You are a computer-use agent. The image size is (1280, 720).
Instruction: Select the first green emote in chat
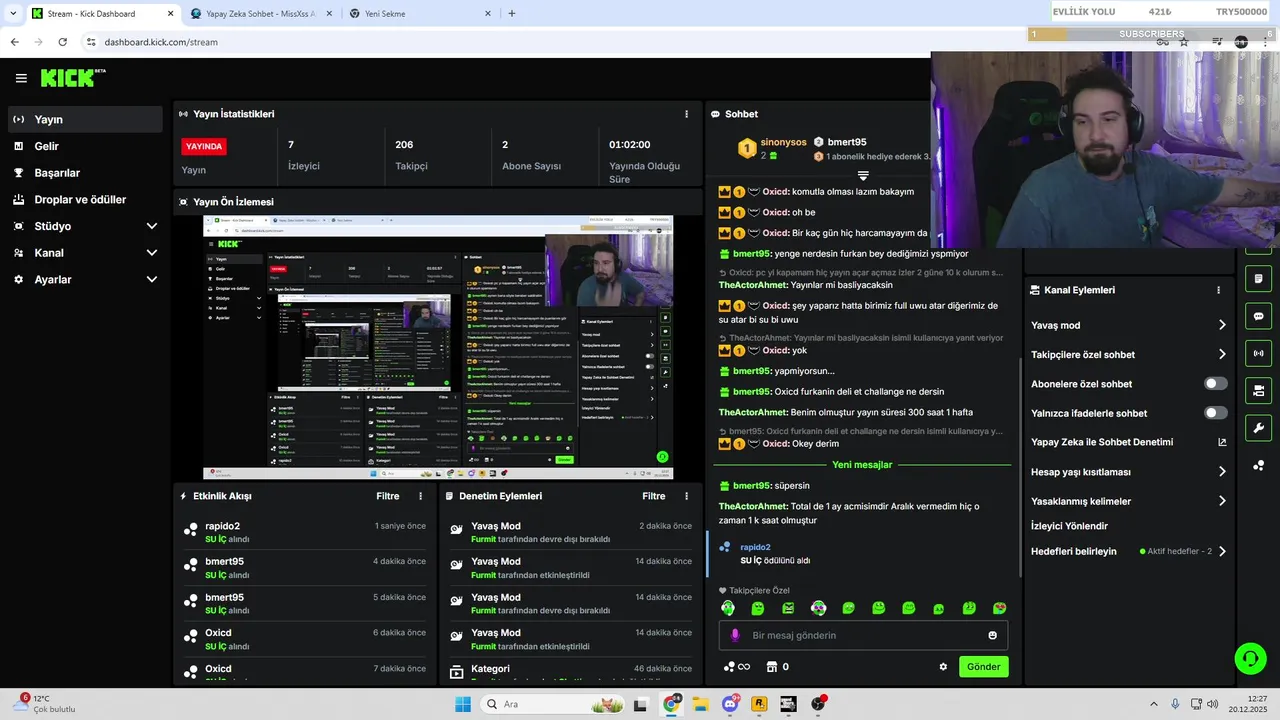[x=728, y=608]
